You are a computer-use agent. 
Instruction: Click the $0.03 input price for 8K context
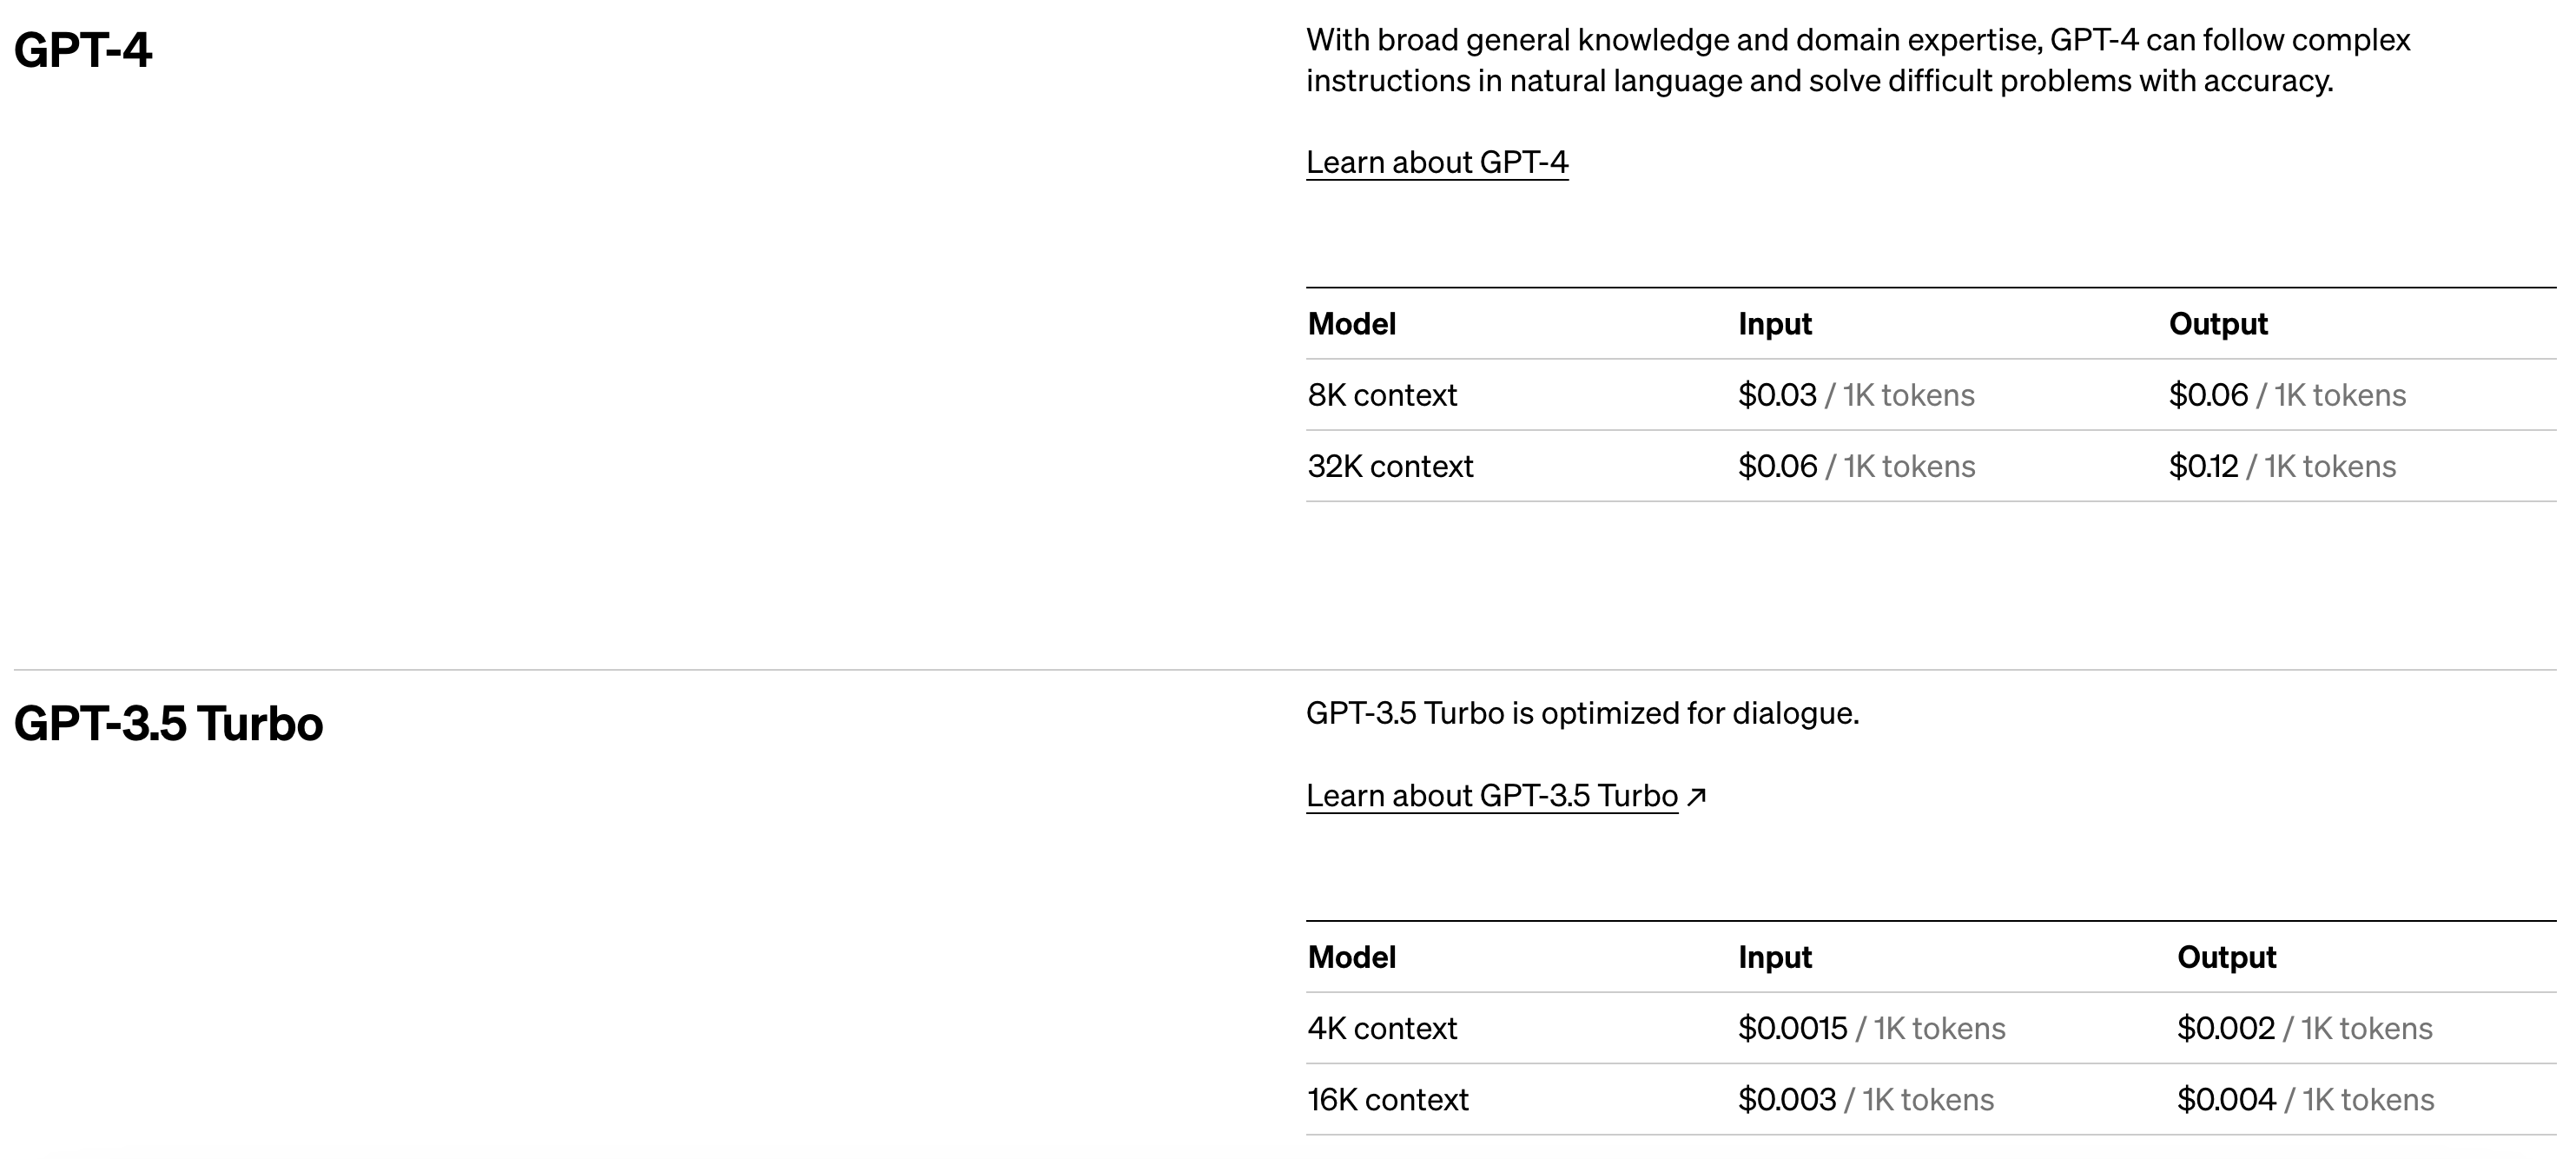[x=1777, y=395]
